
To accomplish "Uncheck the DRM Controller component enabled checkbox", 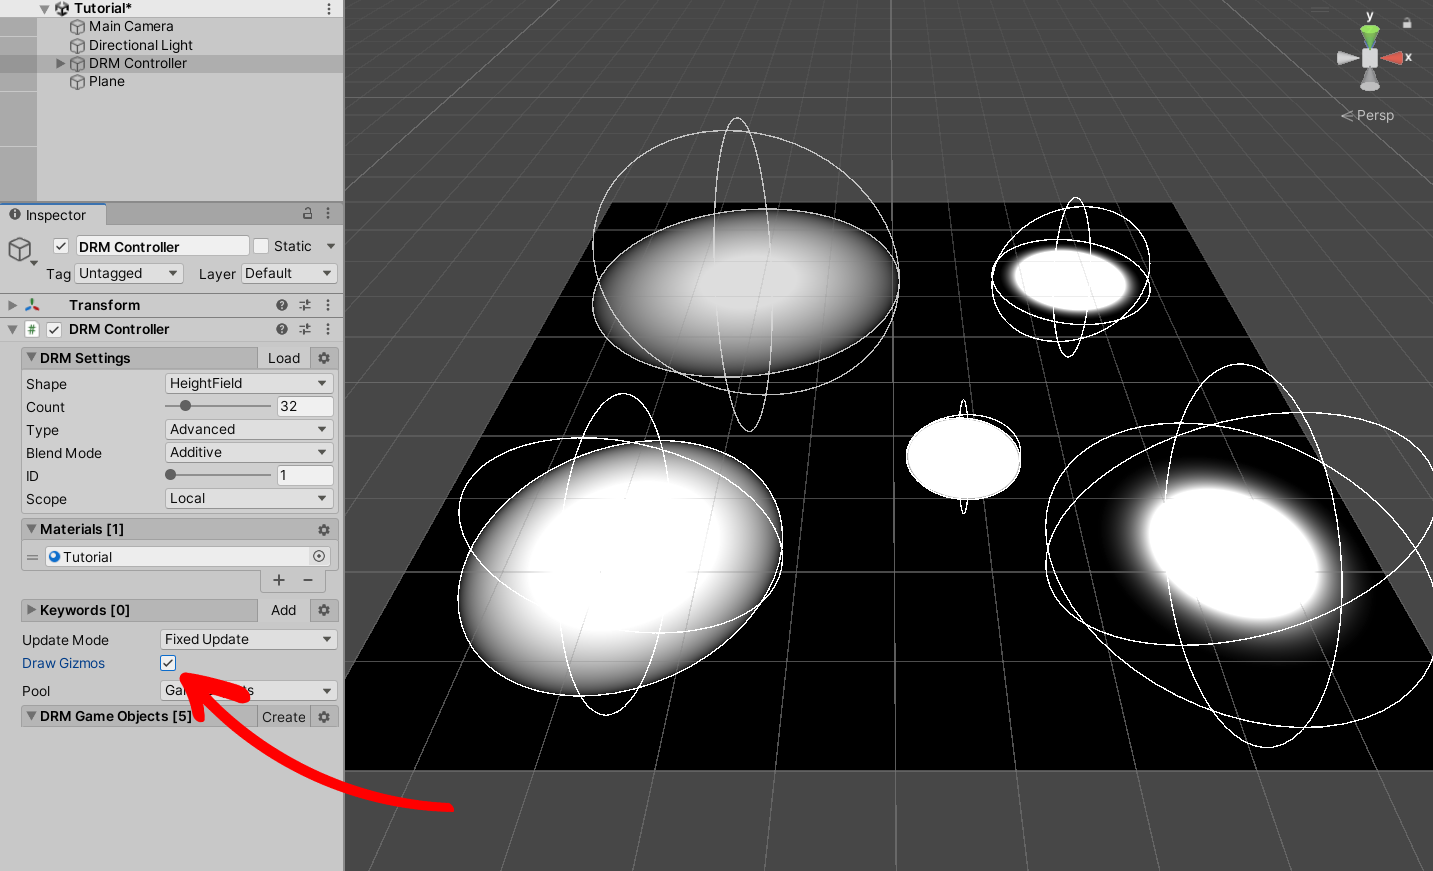I will [54, 329].
